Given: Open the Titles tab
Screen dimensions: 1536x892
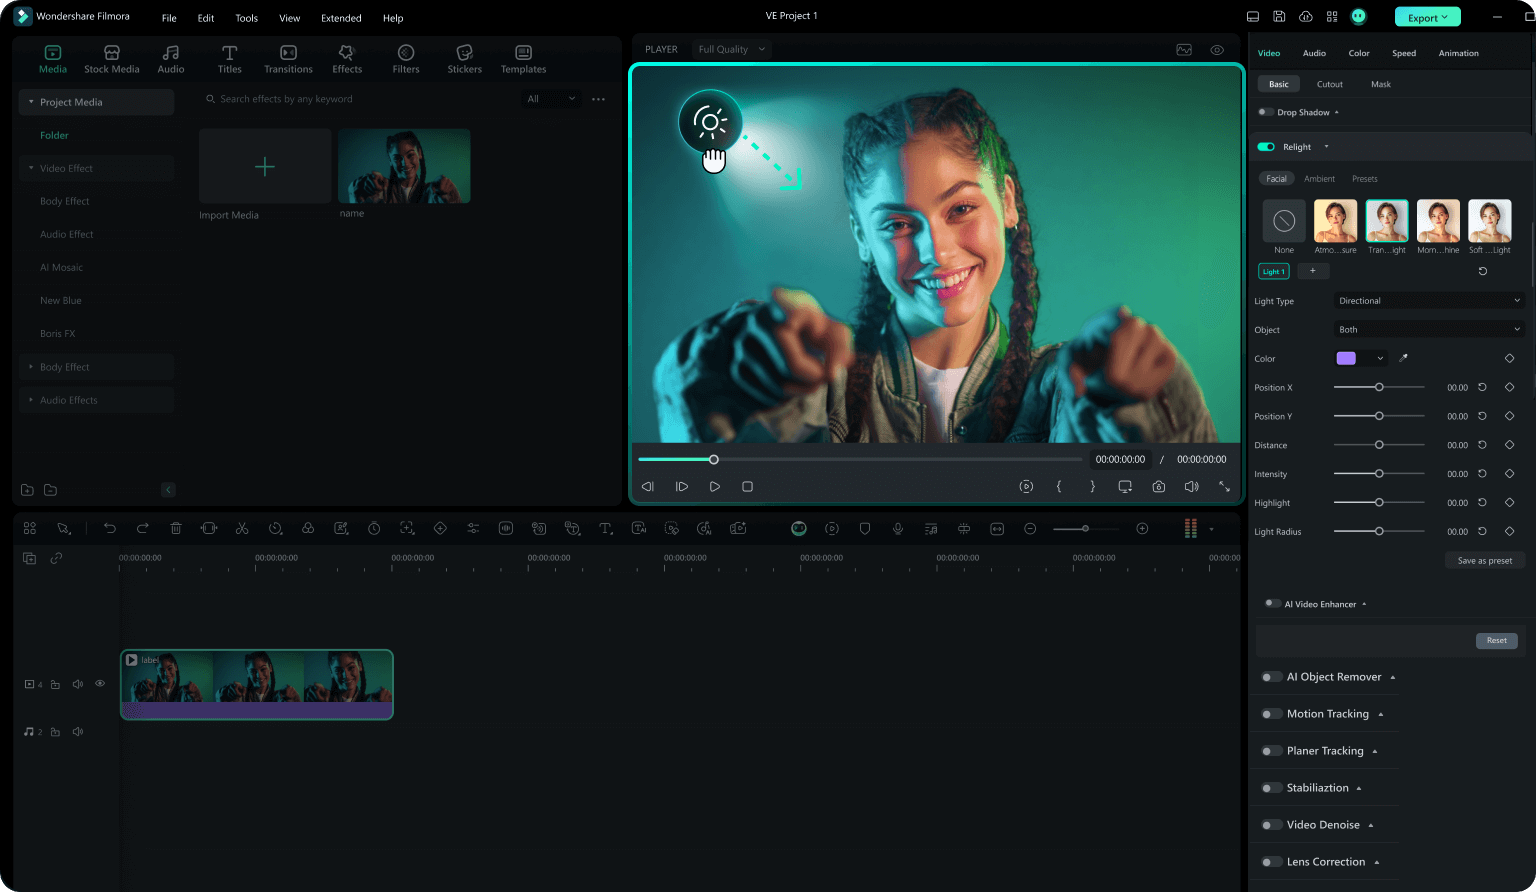Looking at the screenshot, I should coord(230,59).
